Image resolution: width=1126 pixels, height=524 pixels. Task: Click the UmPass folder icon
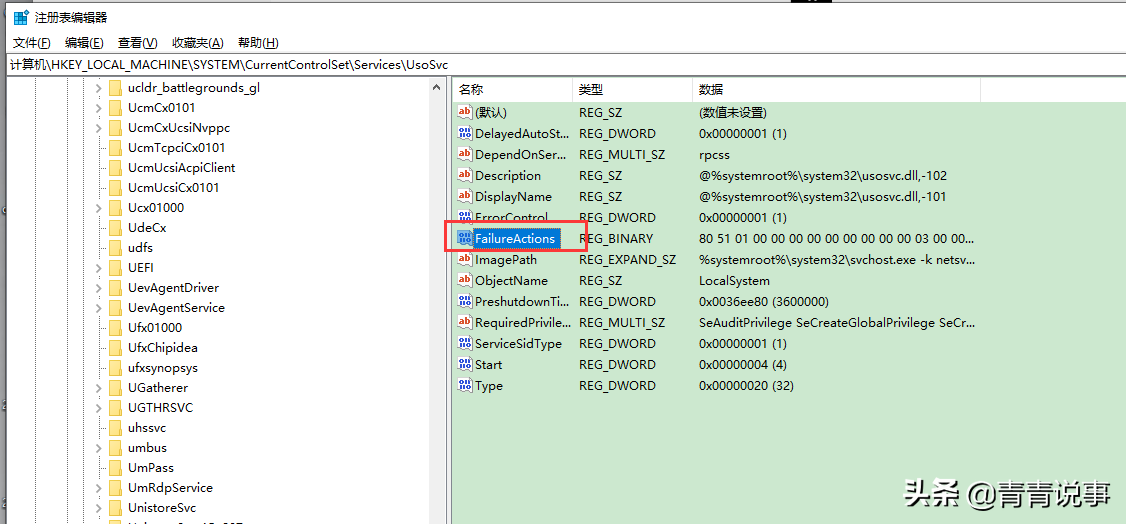click(x=115, y=468)
